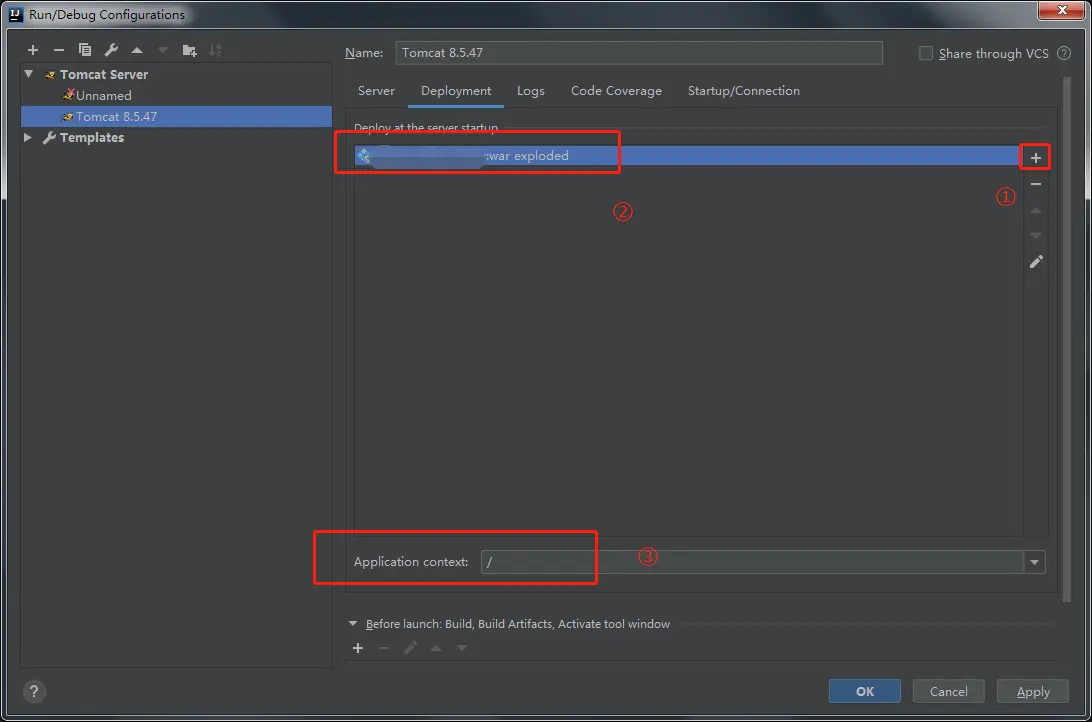1092x722 pixels.
Task: Move deployment artifact down
Action: 1036,236
